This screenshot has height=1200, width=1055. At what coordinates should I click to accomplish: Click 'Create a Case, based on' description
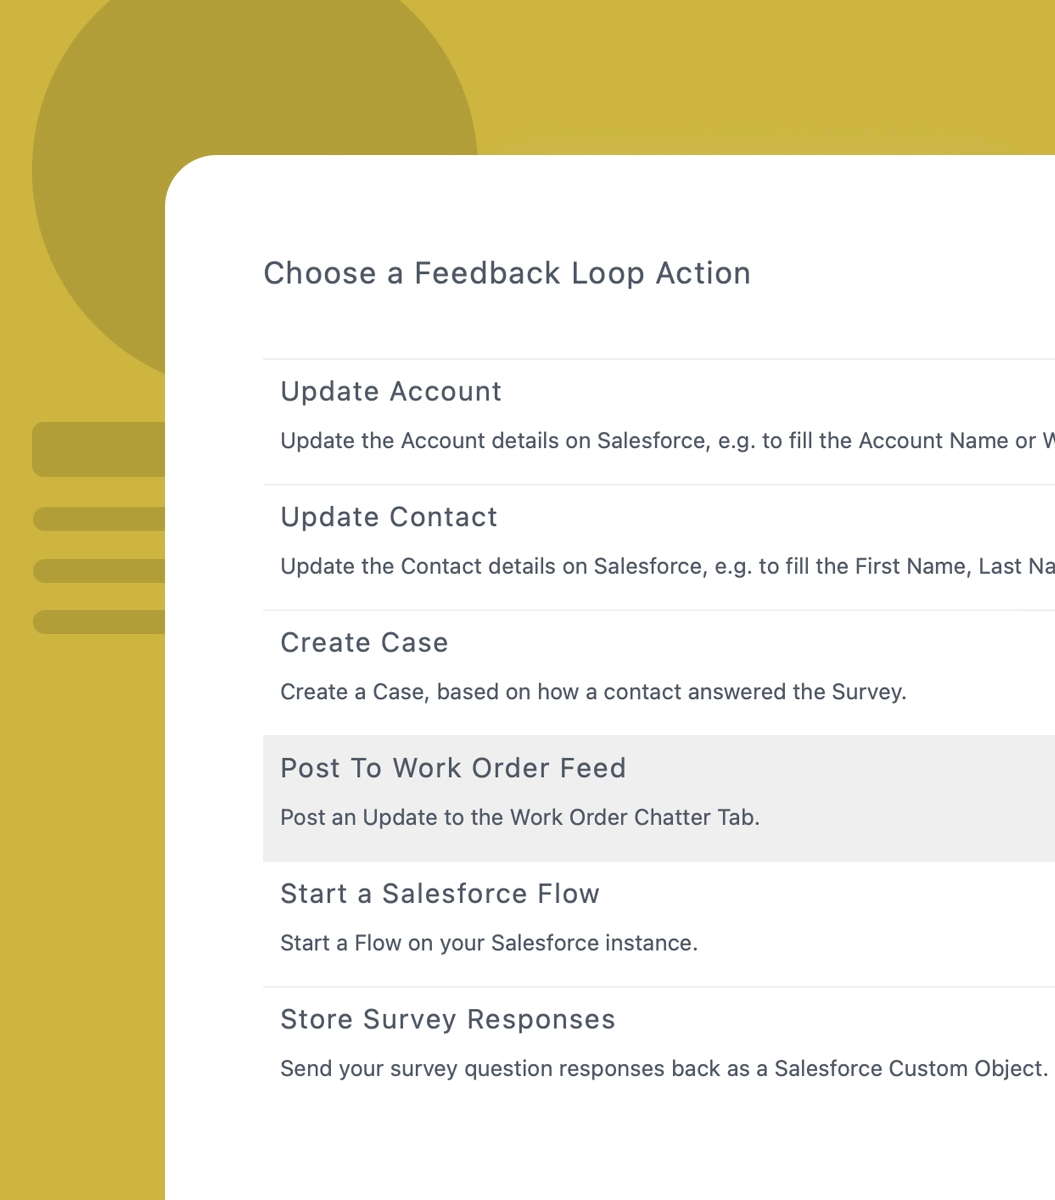pyautogui.click(x=593, y=692)
